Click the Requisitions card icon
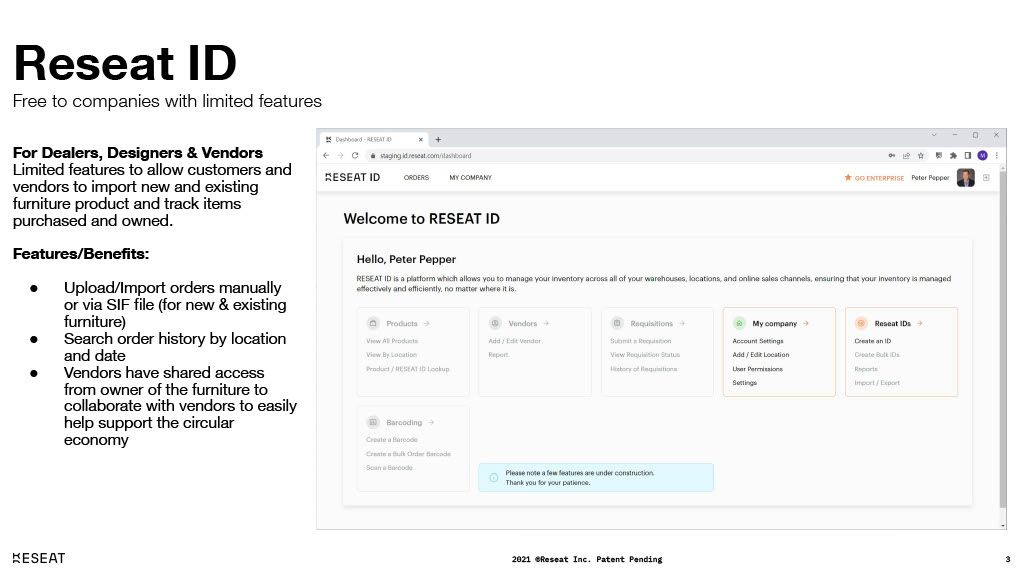Viewport: 1024px width, 576px height. click(616, 323)
